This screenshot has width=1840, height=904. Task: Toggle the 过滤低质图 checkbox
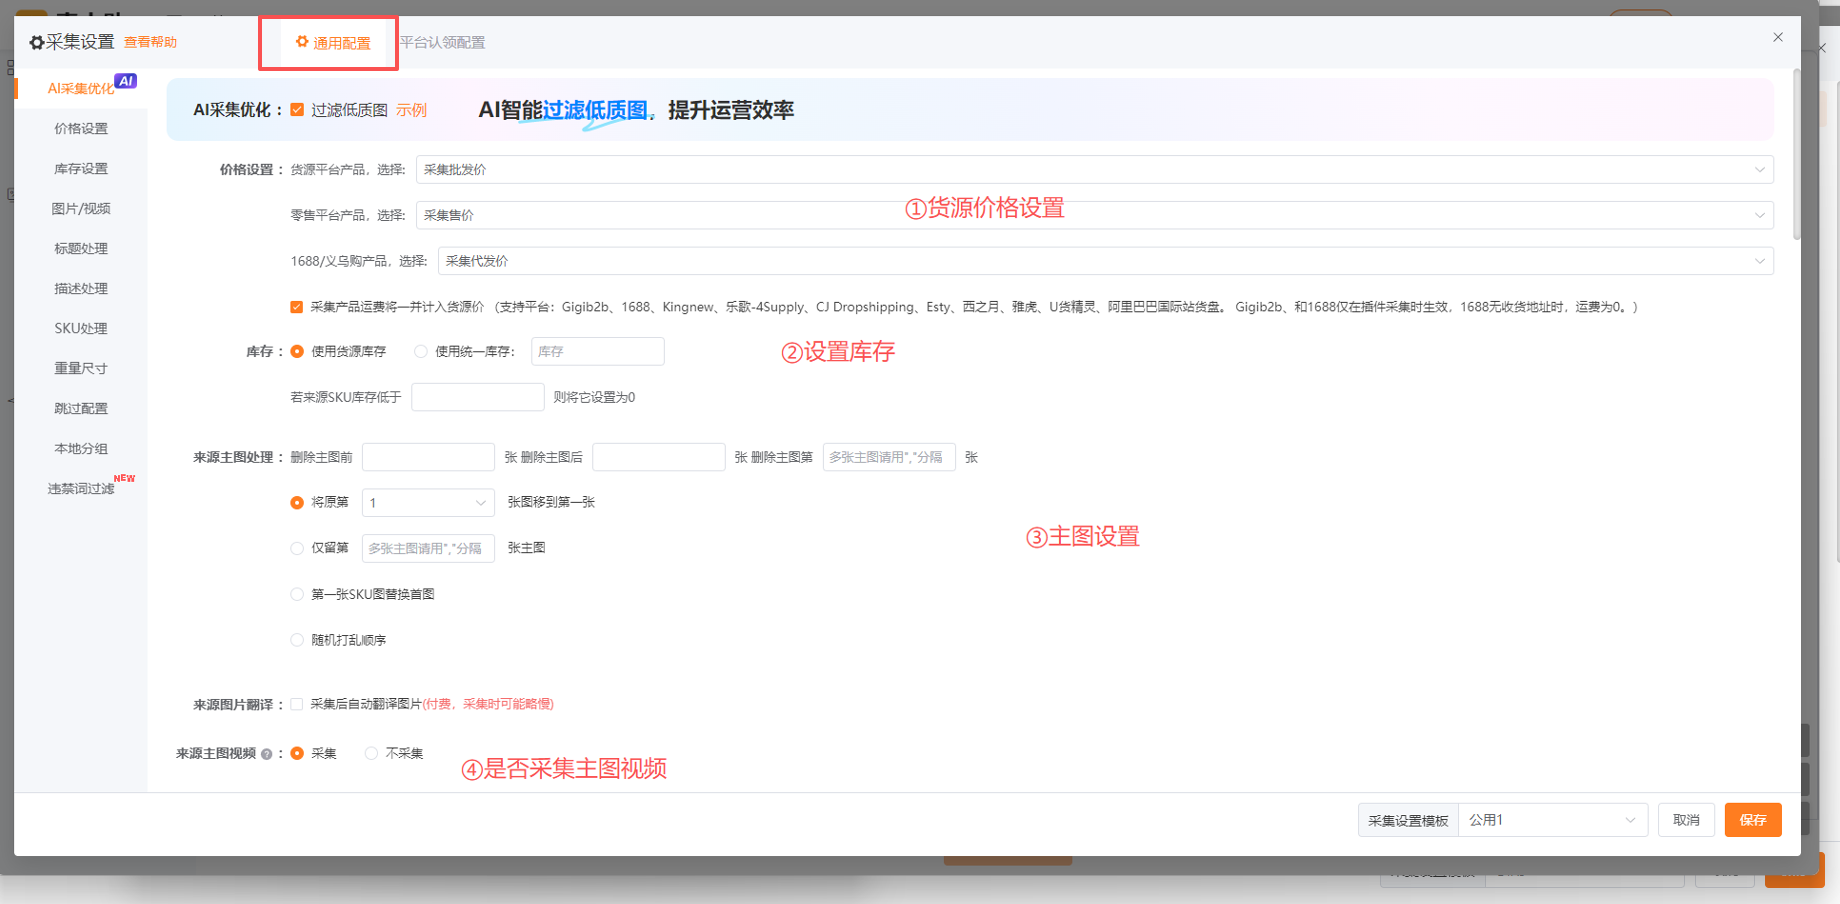click(297, 110)
